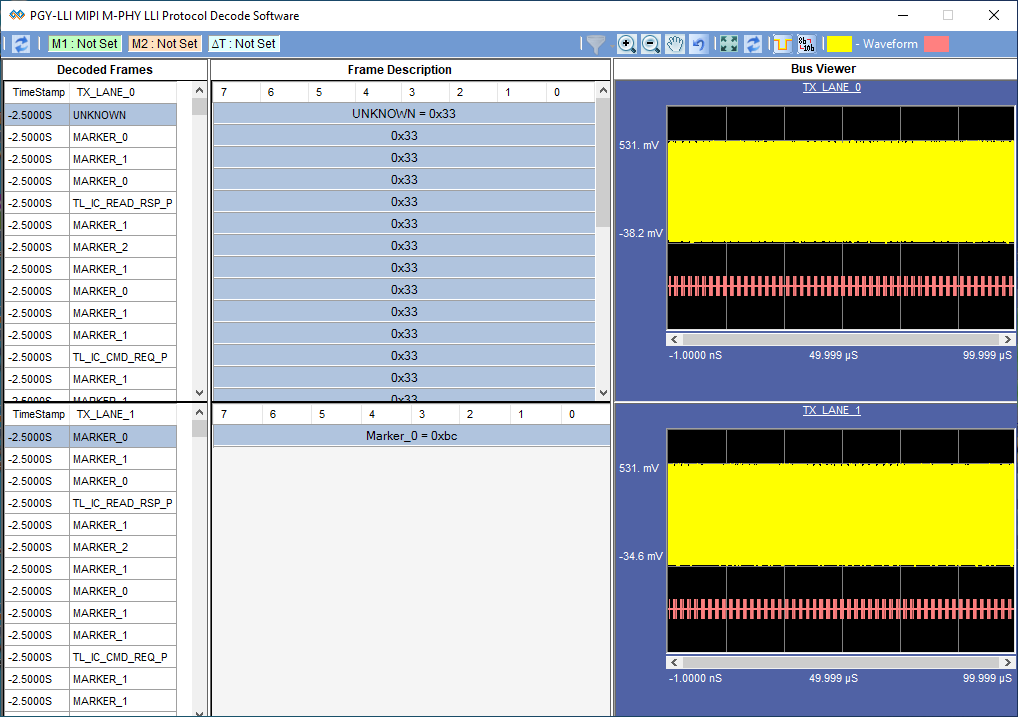Click the ΔT : Not Set label
Screen dimensions: 1018x717
(x=243, y=44)
